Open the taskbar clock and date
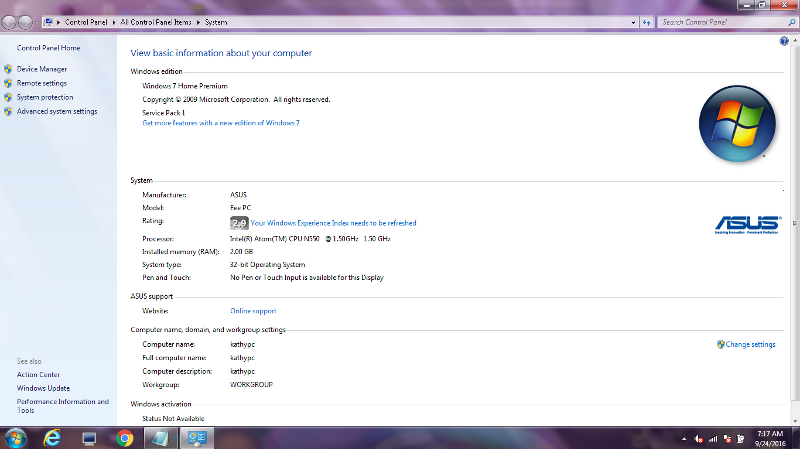This screenshot has height=449, width=800. 770,437
